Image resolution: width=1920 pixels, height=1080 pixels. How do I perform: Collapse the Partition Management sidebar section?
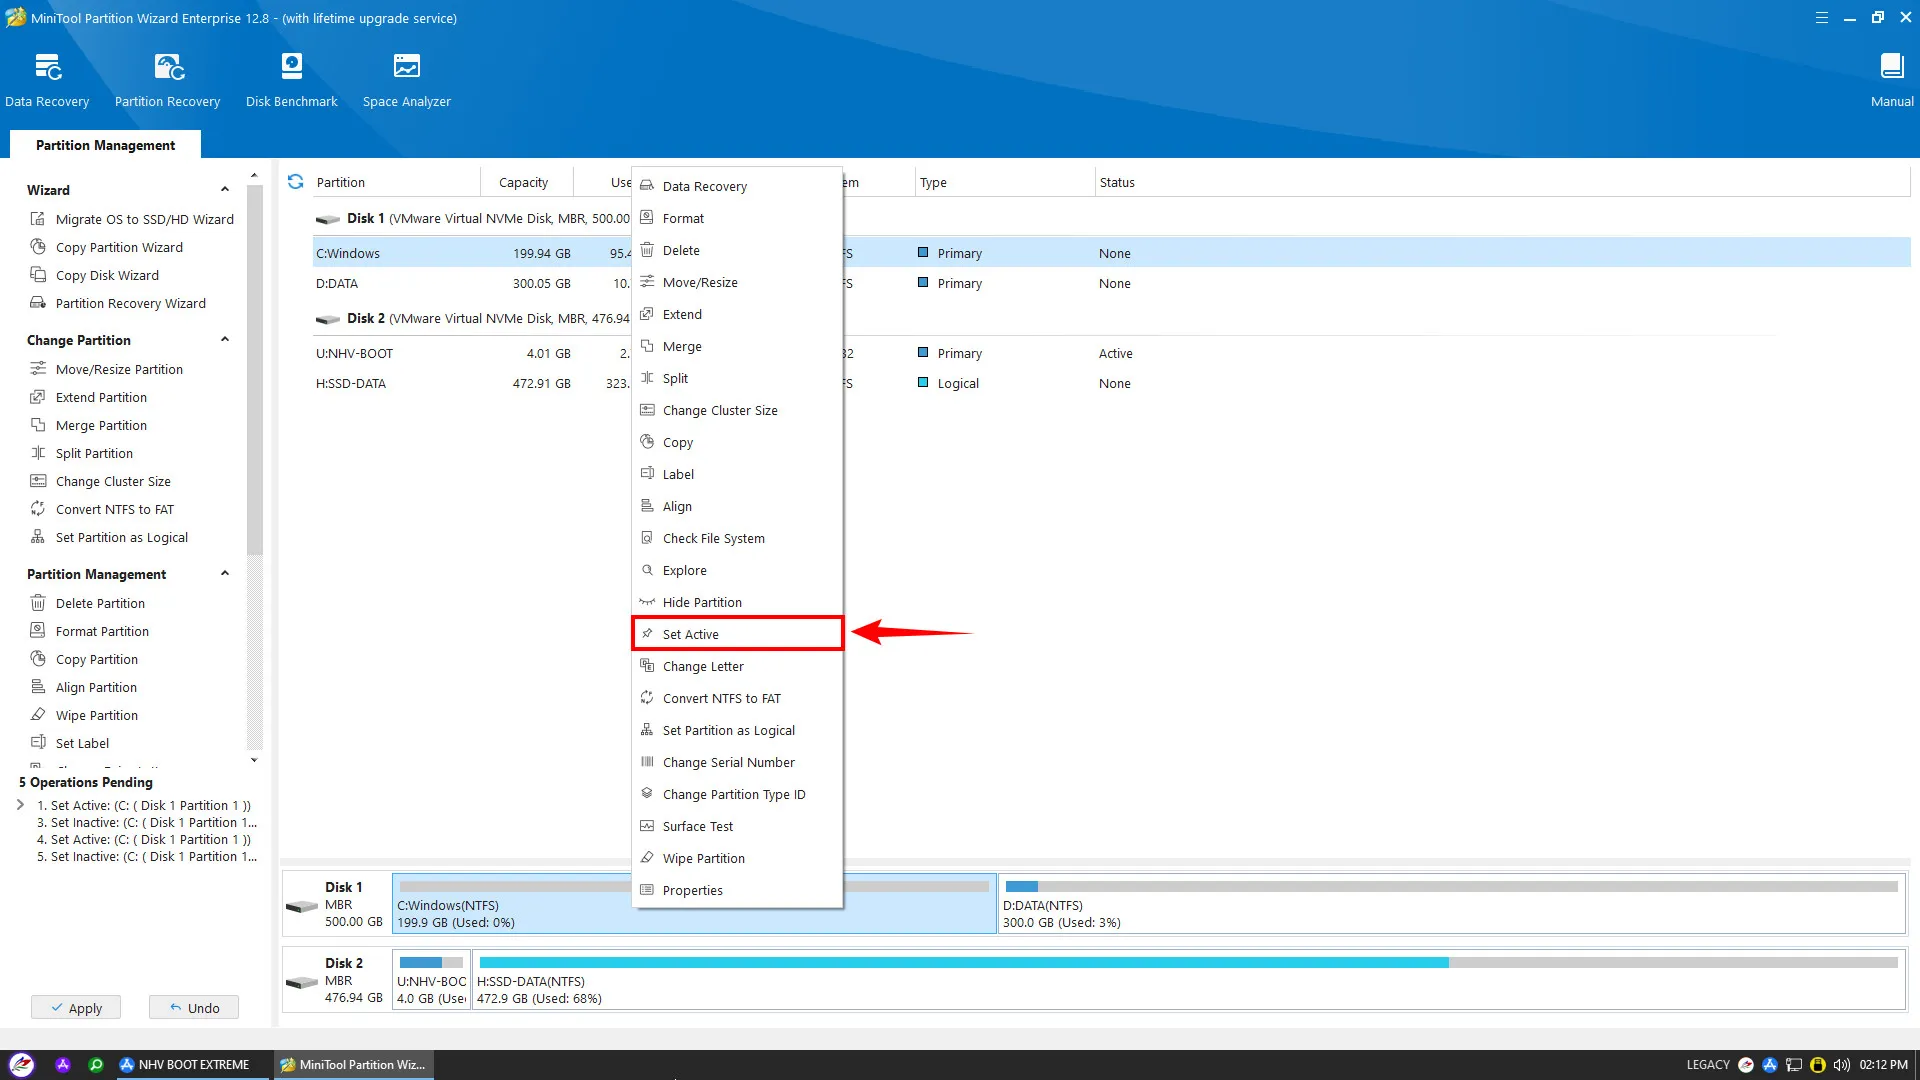point(225,574)
